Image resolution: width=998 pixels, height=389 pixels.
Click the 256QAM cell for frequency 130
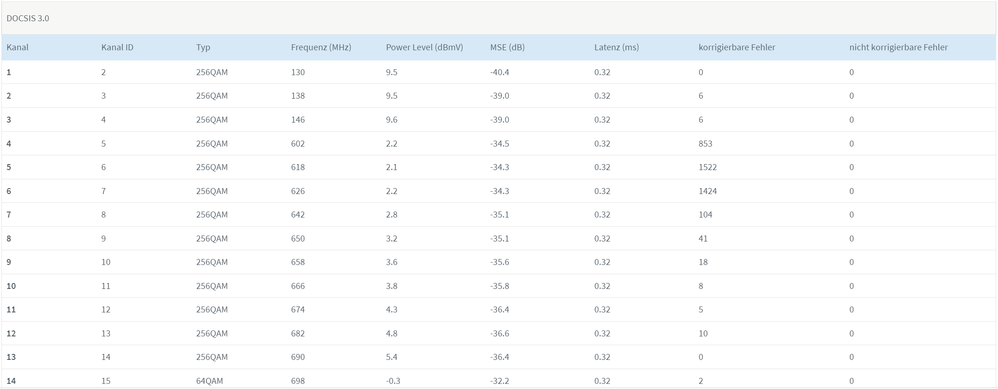(x=212, y=73)
